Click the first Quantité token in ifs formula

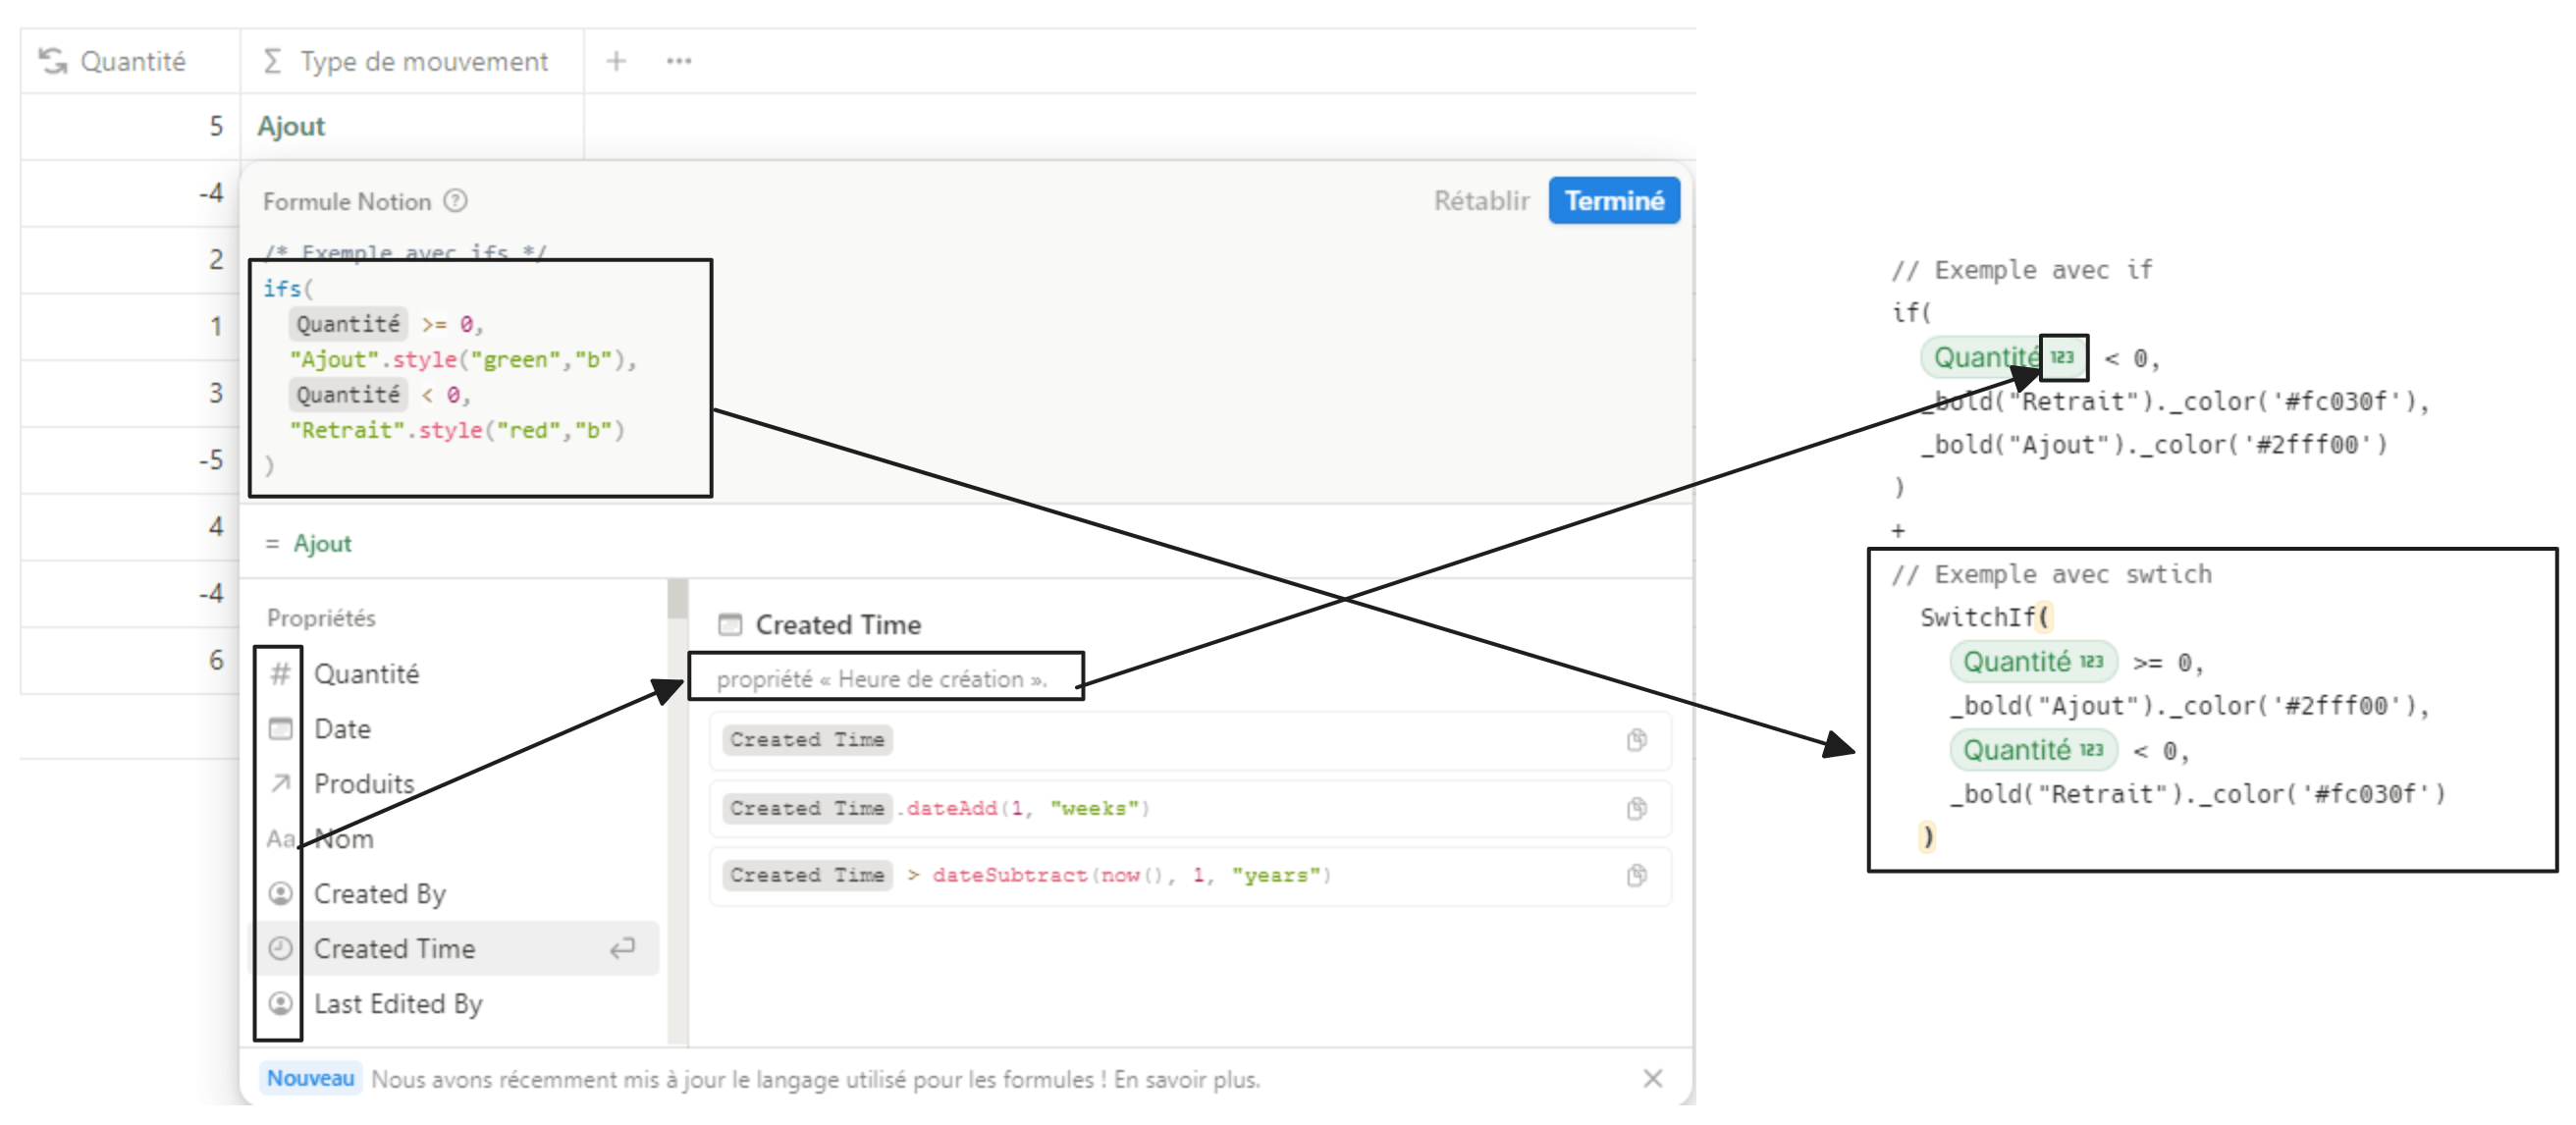(x=347, y=324)
